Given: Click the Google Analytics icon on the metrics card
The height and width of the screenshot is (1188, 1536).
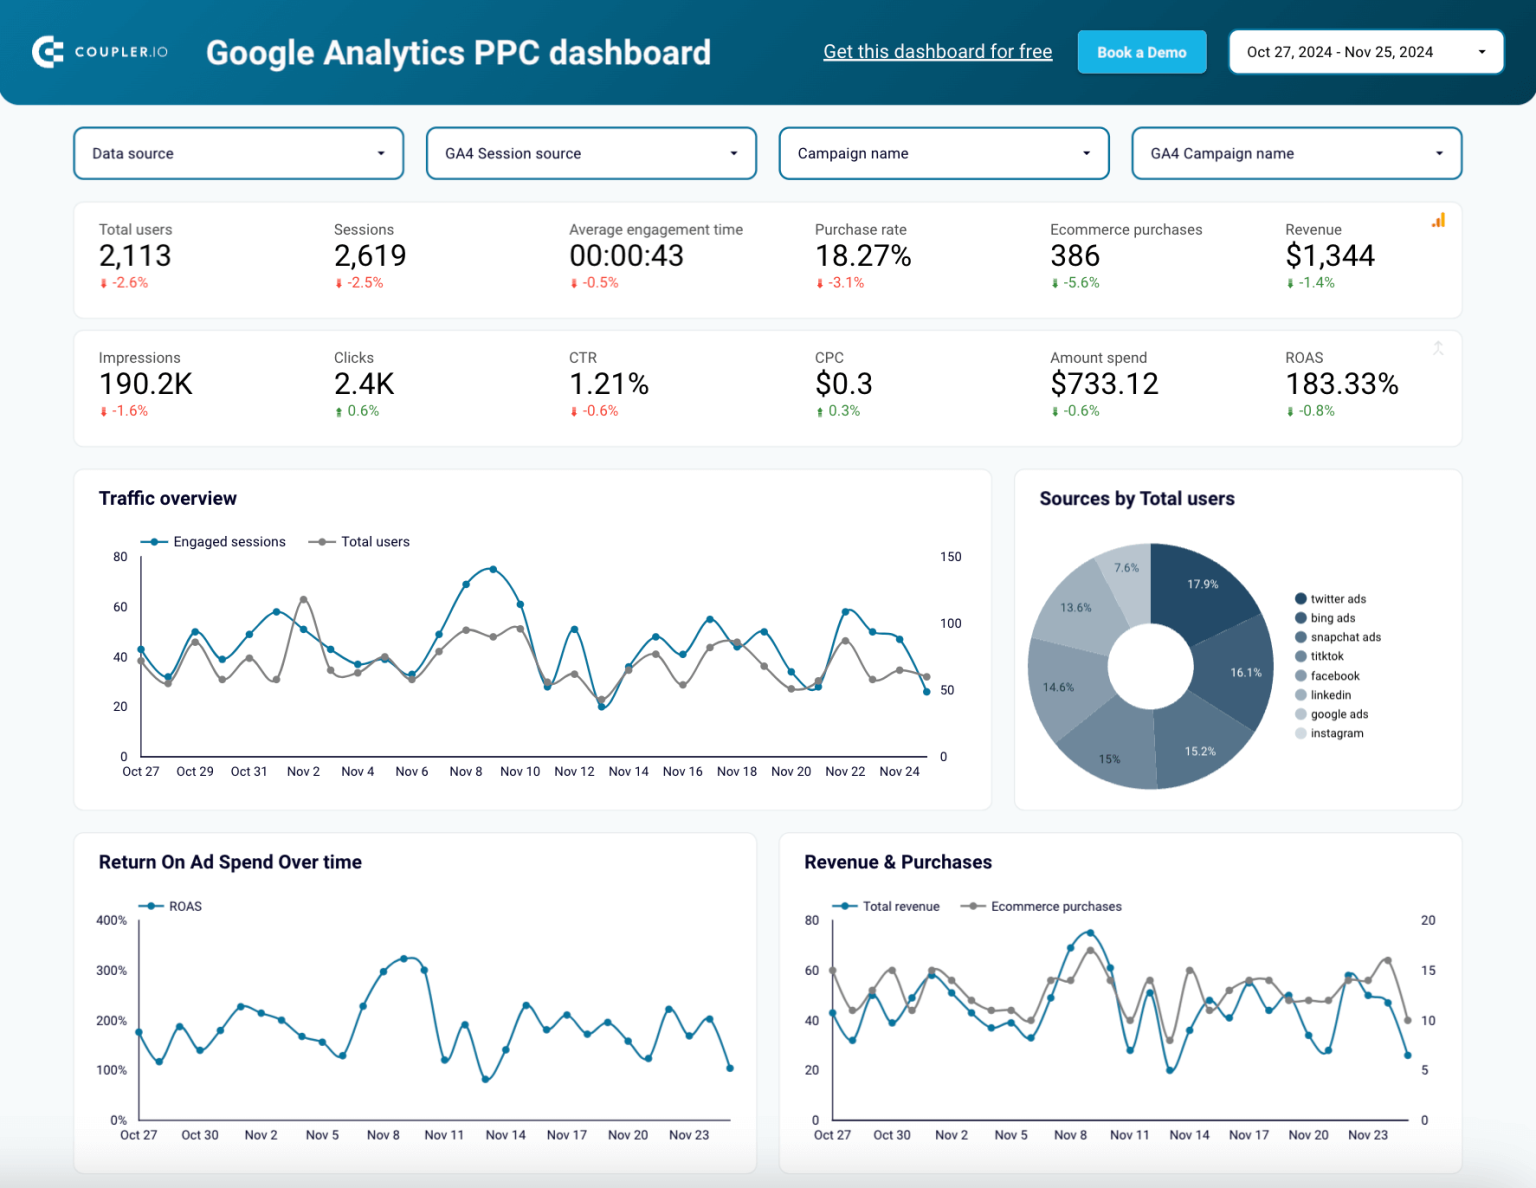Looking at the screenshot, I should point(1438,220).
